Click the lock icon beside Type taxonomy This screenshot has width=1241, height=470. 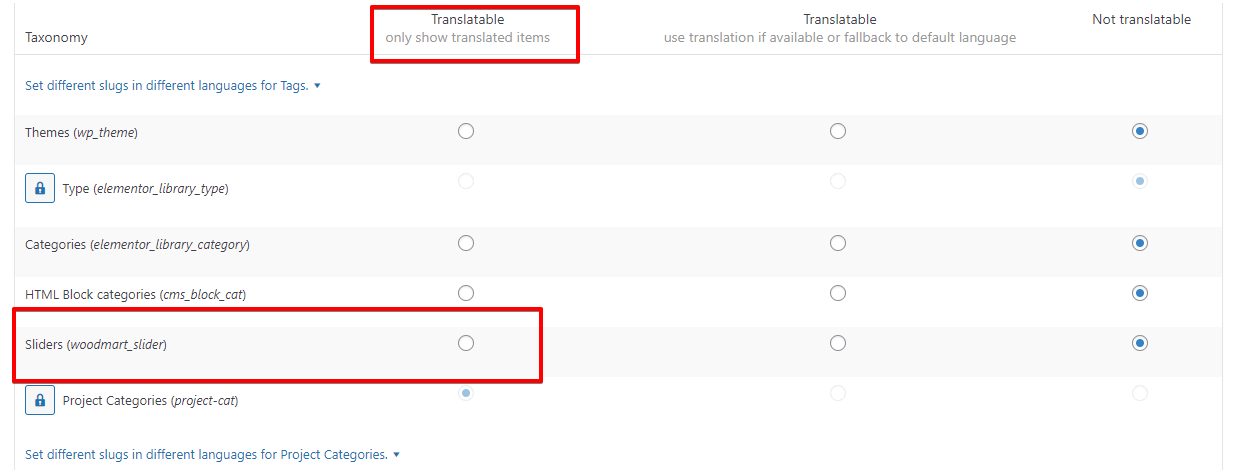[40, 188]
